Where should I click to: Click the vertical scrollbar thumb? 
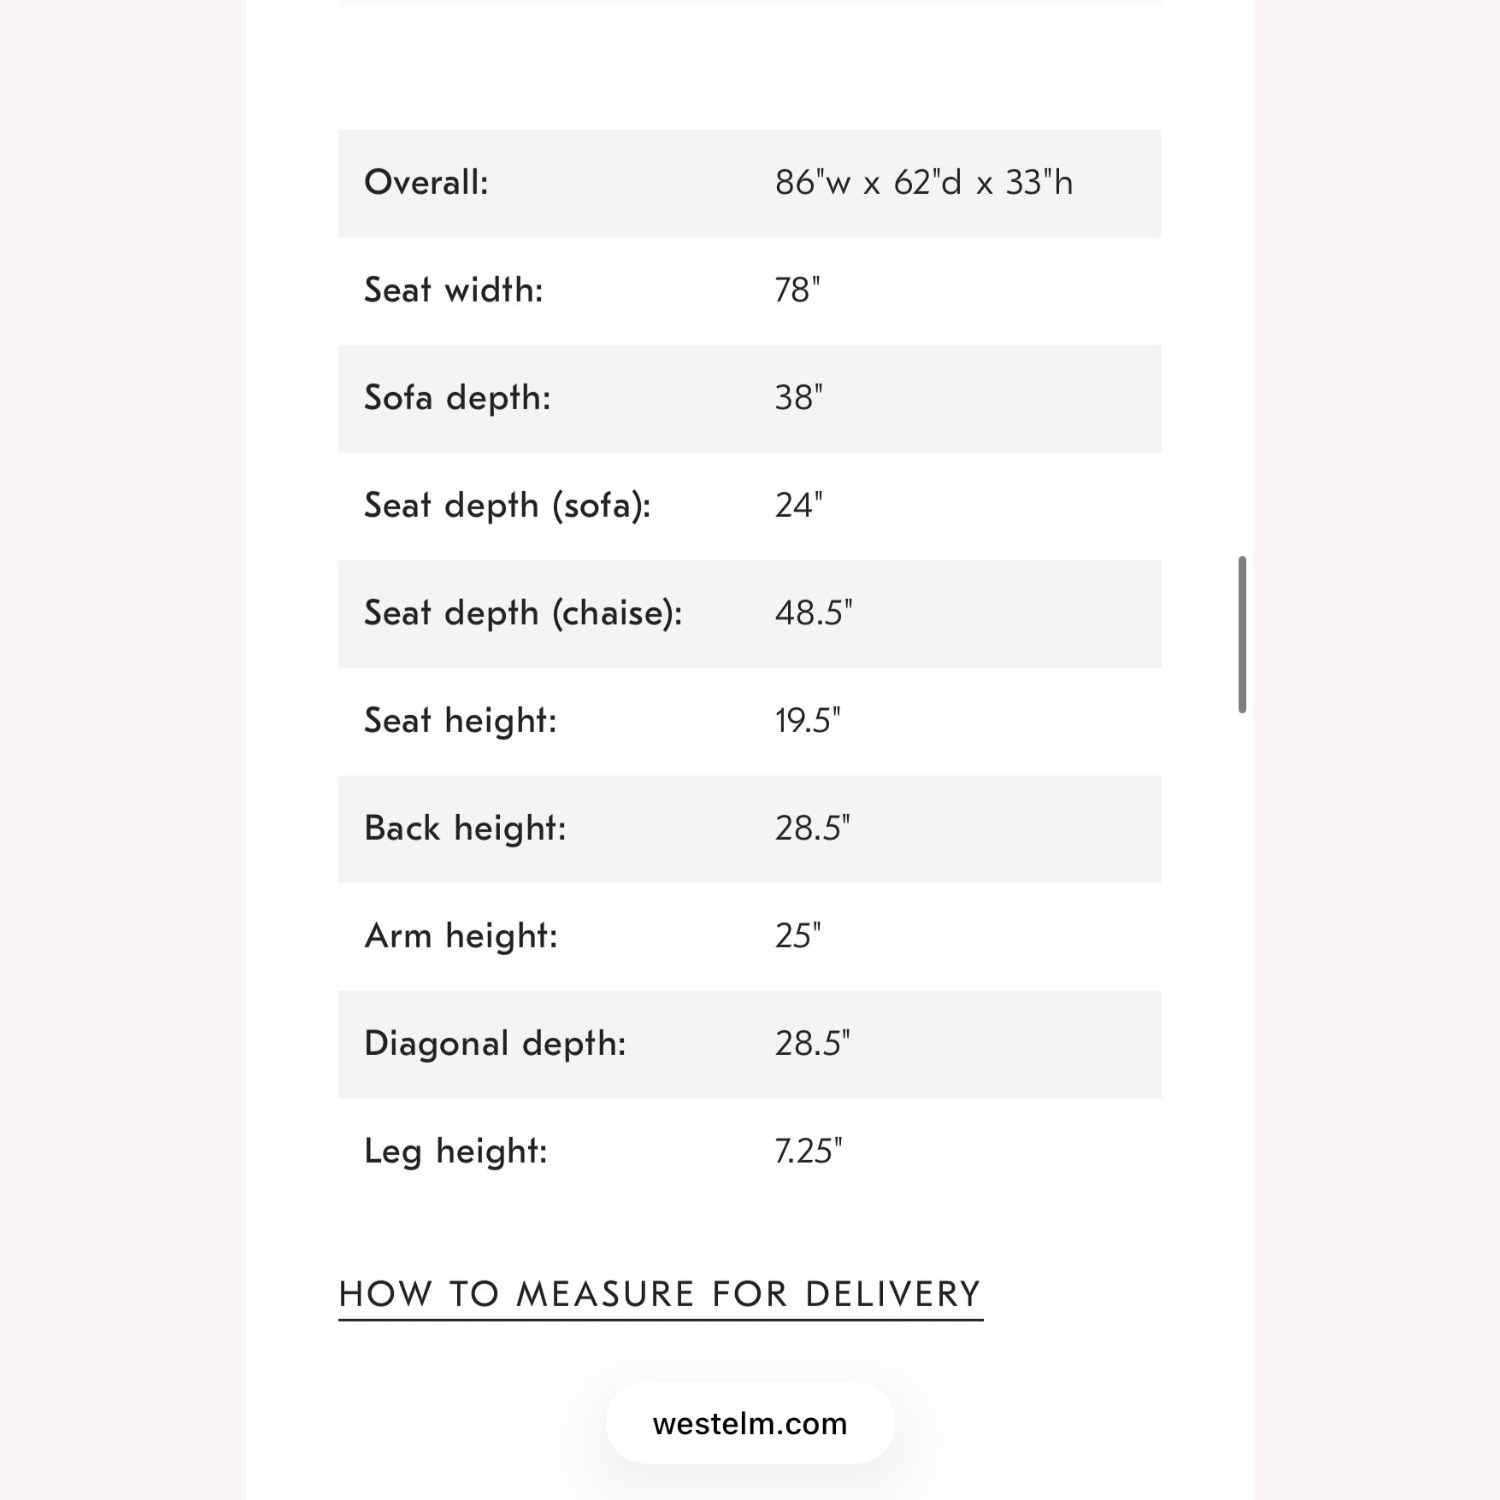point(1242,634)
